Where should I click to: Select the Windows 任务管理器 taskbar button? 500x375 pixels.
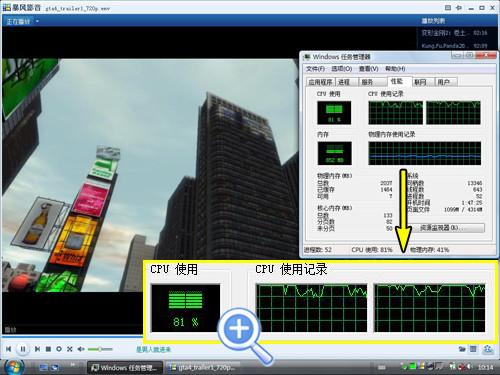click(x=125, y=367)
